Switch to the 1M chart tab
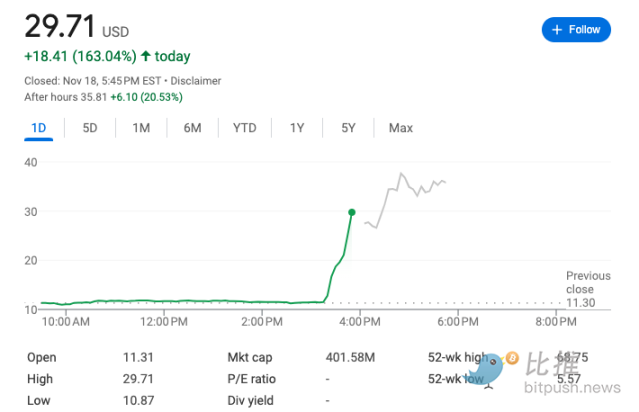Image resolution: width=639 pixels, height=412 pixels. click(141, 128)
